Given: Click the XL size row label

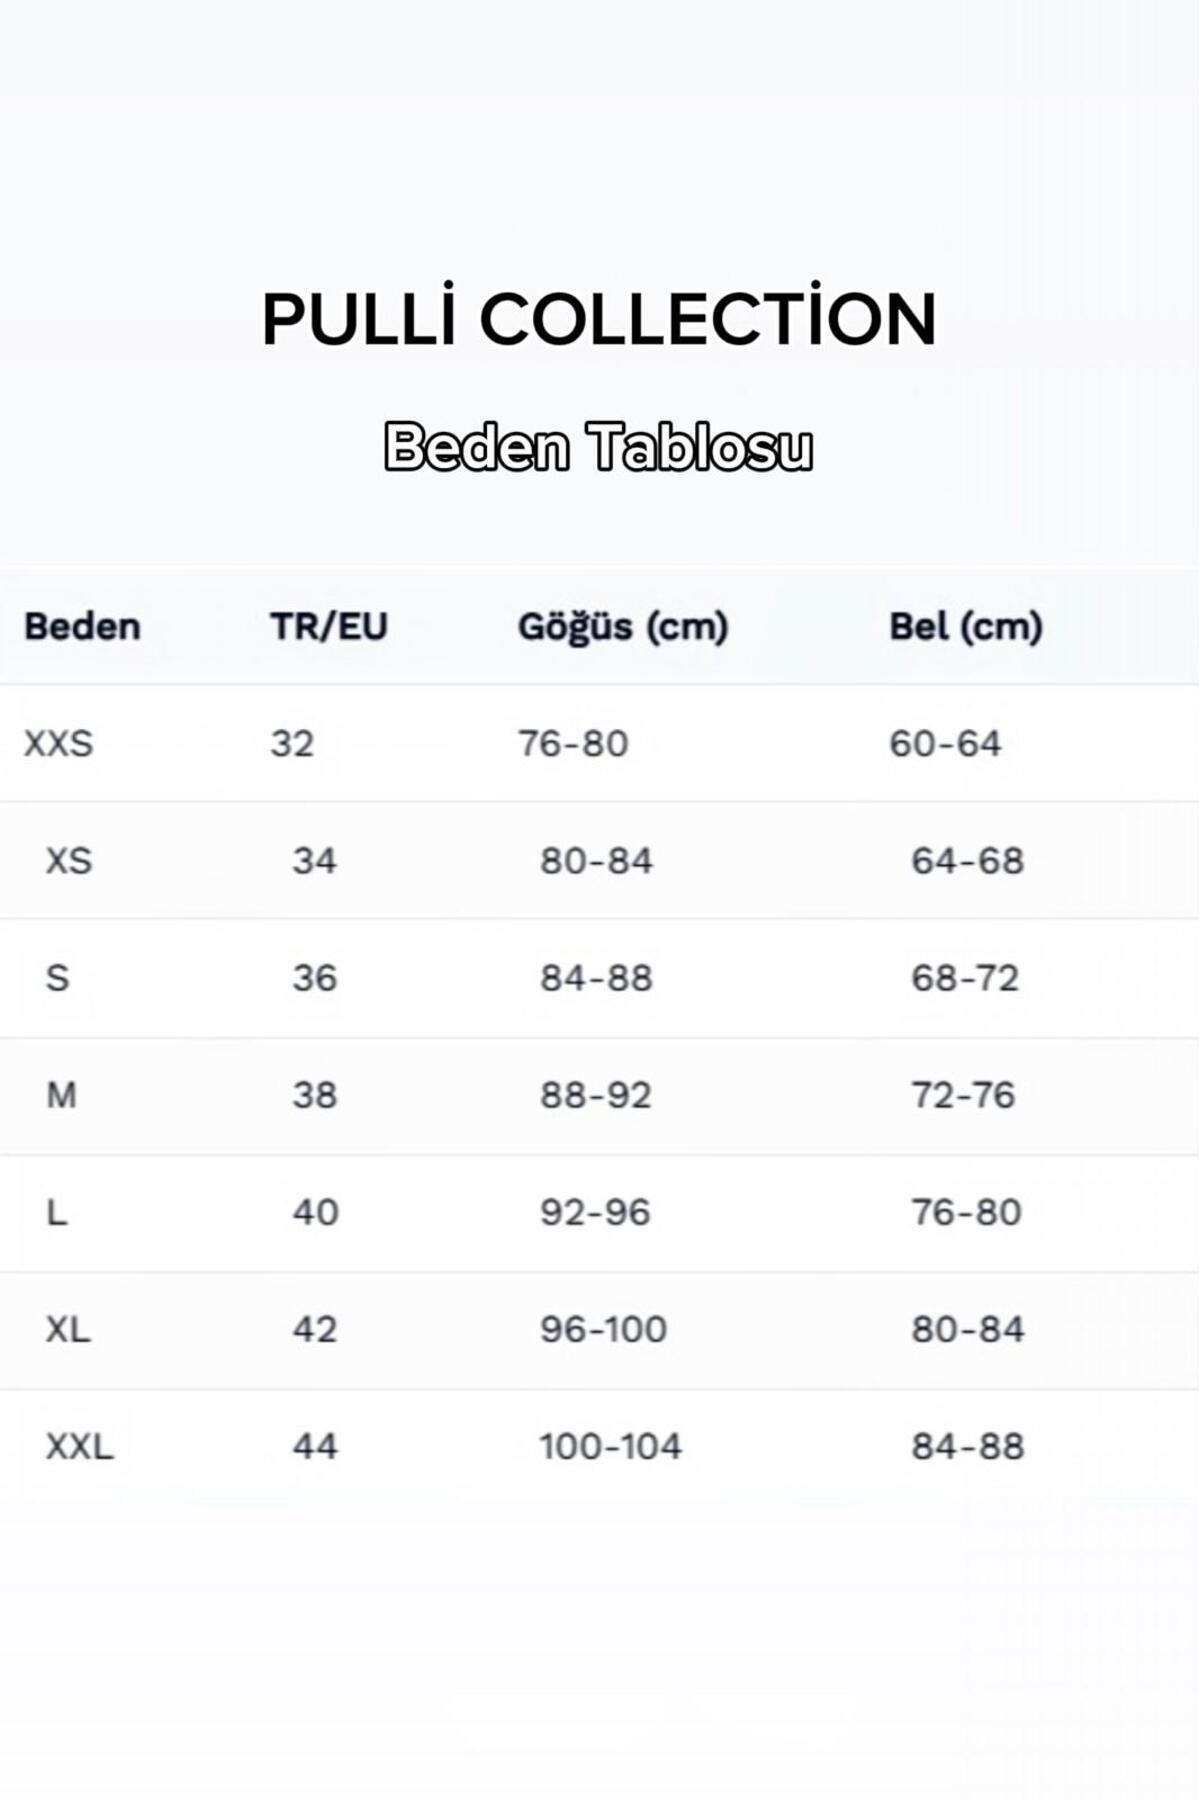Looking at the screenshot, I should [68, 1329].
